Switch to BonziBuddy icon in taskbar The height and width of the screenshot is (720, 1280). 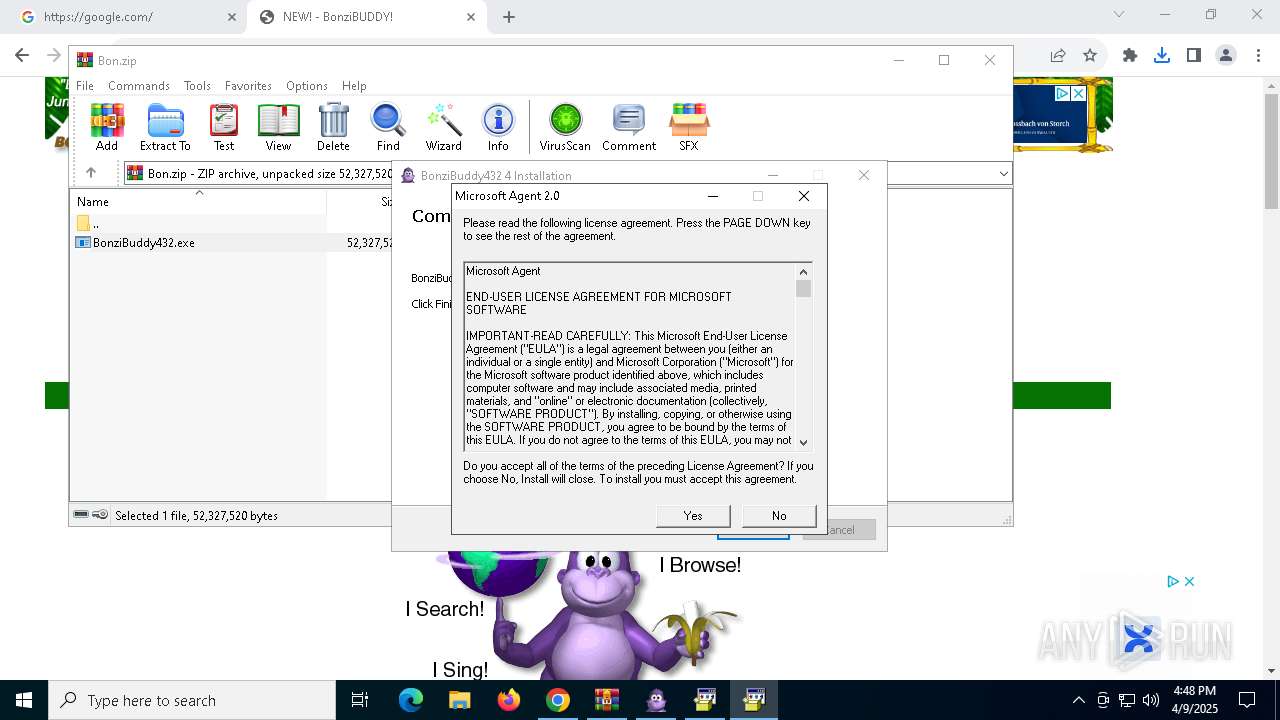point(656,700)
